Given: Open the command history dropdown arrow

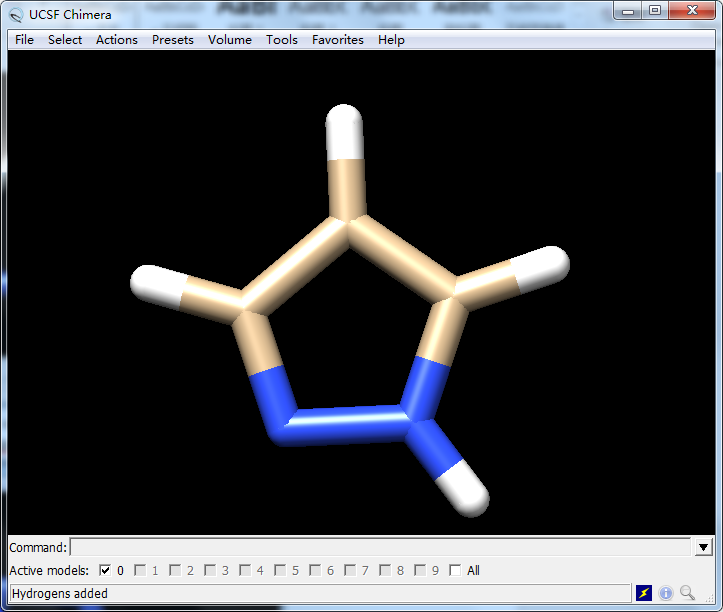Looking at the screenshot, I should pyautogui.click(x=703, y=547).
